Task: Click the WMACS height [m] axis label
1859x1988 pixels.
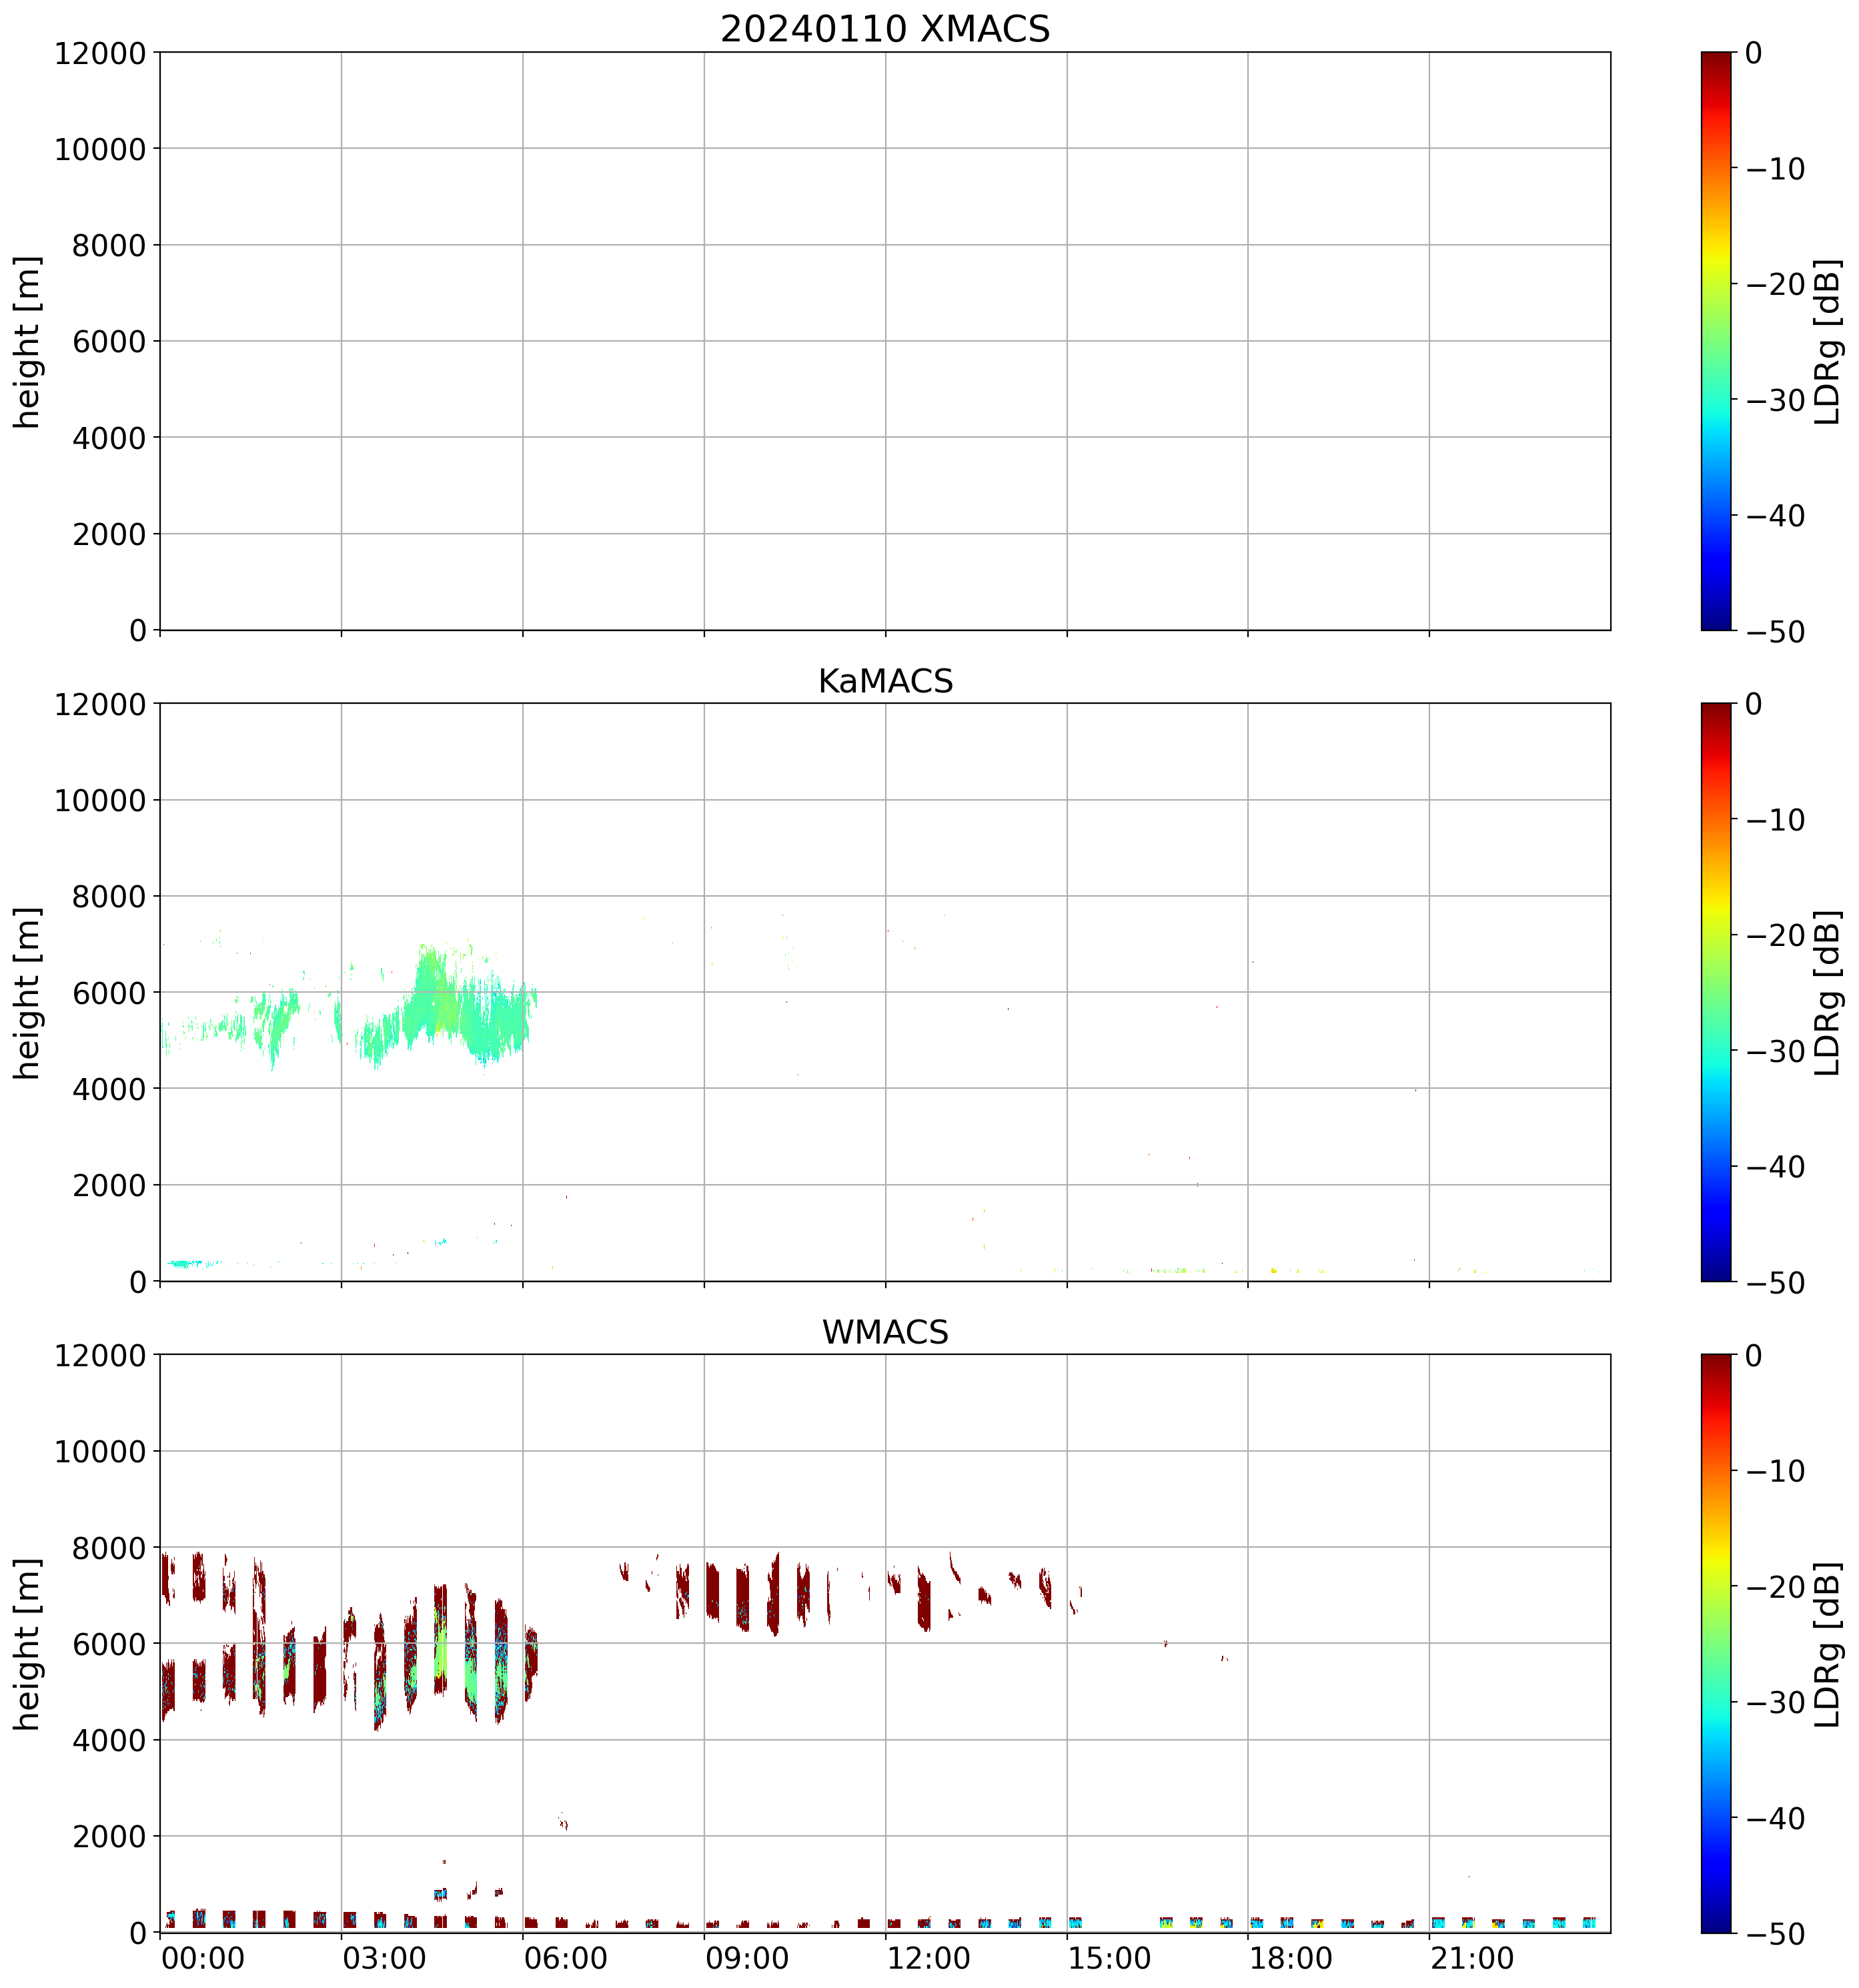Action: [x=28, y=1643]
